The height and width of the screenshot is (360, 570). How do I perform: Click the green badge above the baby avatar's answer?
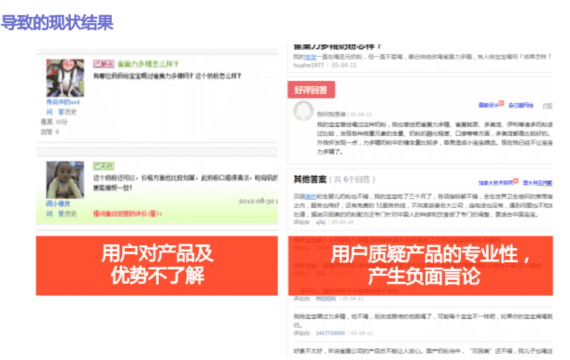click(104, 166)
